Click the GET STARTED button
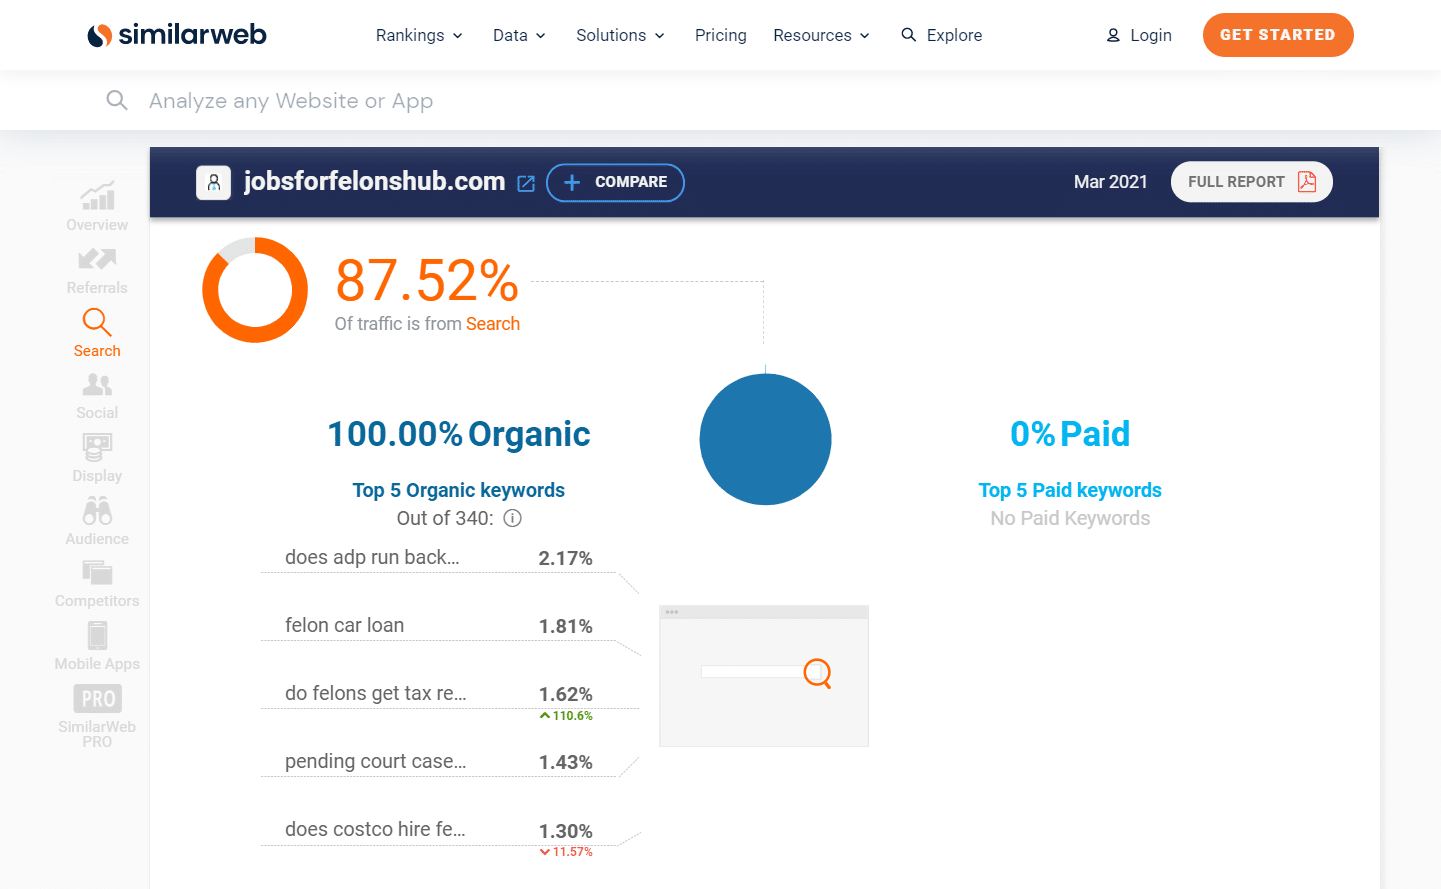 [1277, 35]
